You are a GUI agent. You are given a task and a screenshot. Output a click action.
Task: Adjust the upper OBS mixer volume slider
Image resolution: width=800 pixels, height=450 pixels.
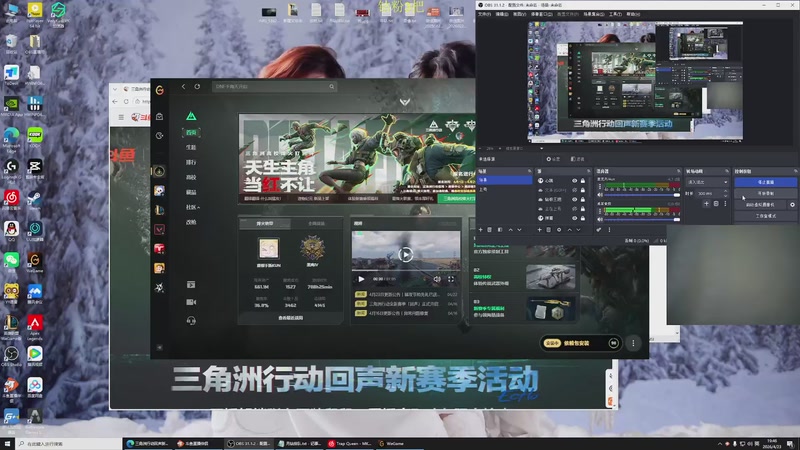tap(642, 195)
